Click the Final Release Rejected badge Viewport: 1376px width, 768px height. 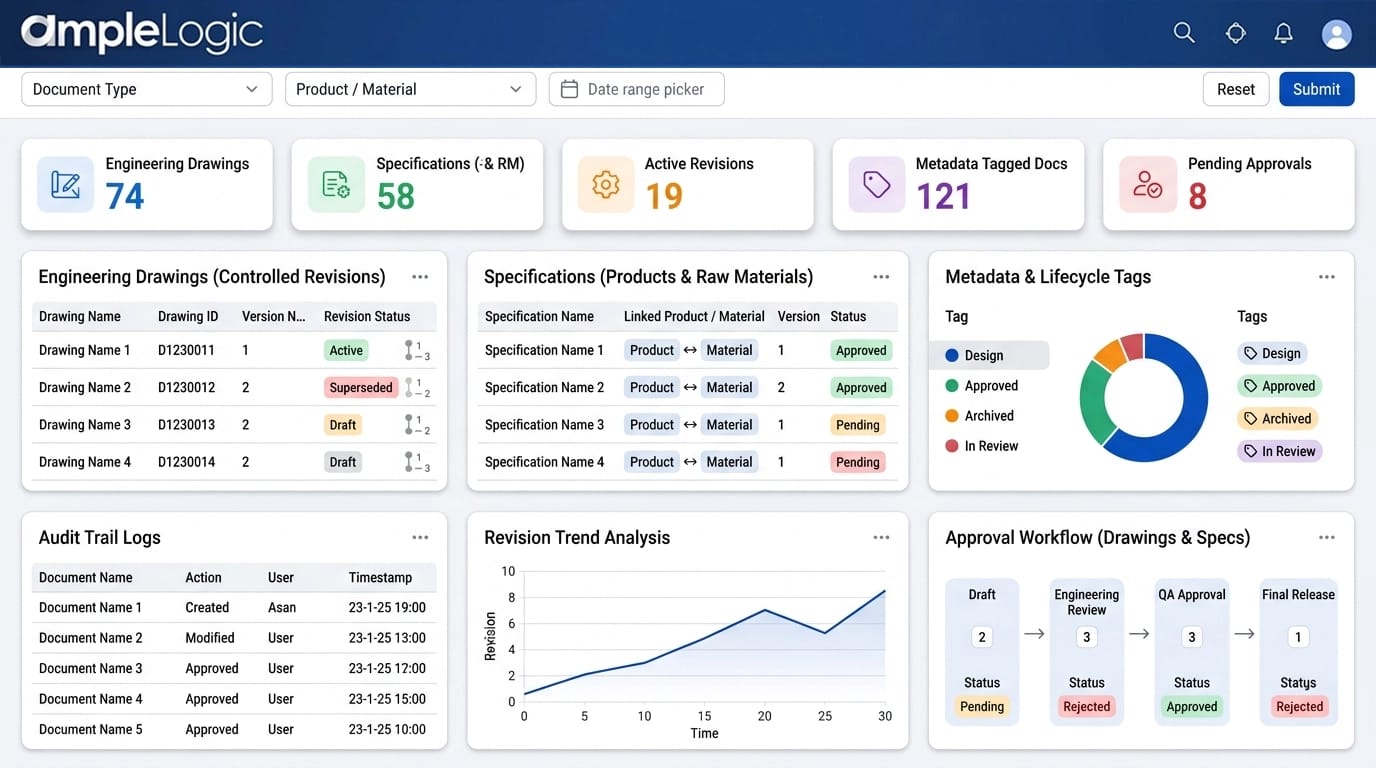click(1300, 706)
